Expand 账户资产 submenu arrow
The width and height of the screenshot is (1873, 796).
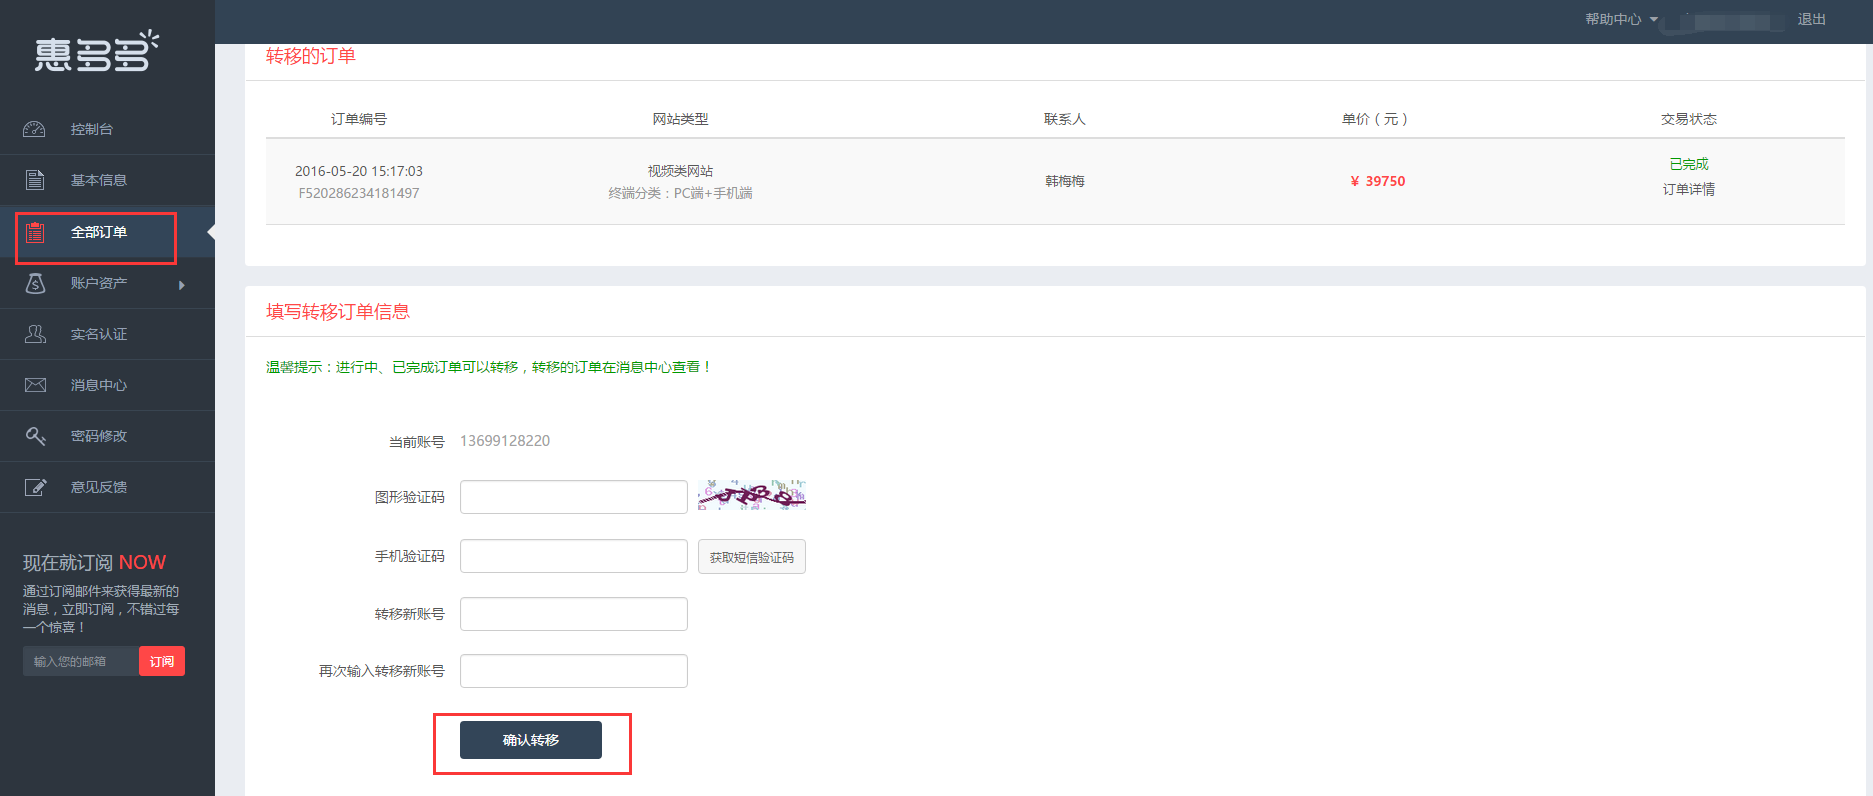tap(182, 285)
